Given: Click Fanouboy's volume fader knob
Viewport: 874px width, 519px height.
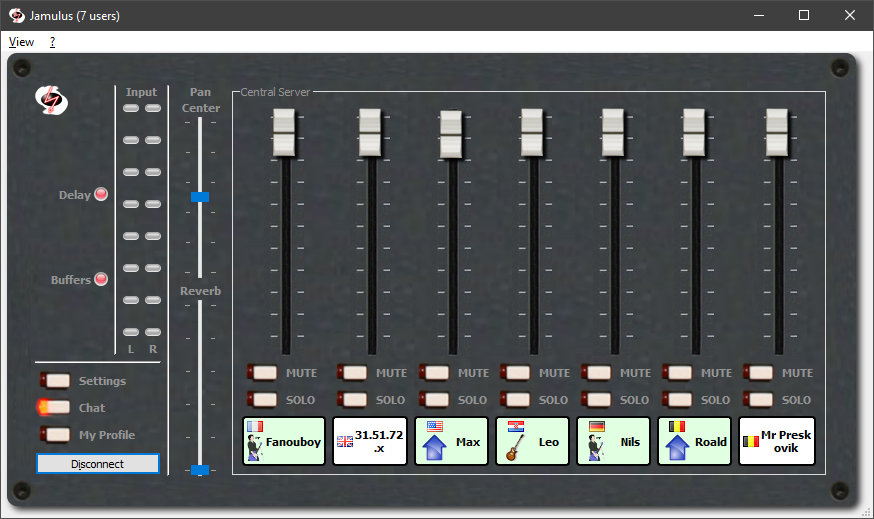Looking at the screenshot, I should [x=284, y=133].
